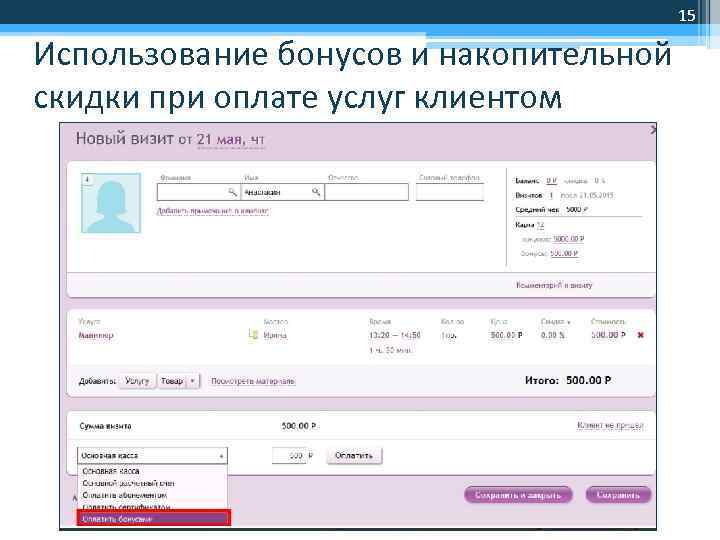Focus the main phone input field
The image size is (720, 540).
coord(450,192)
